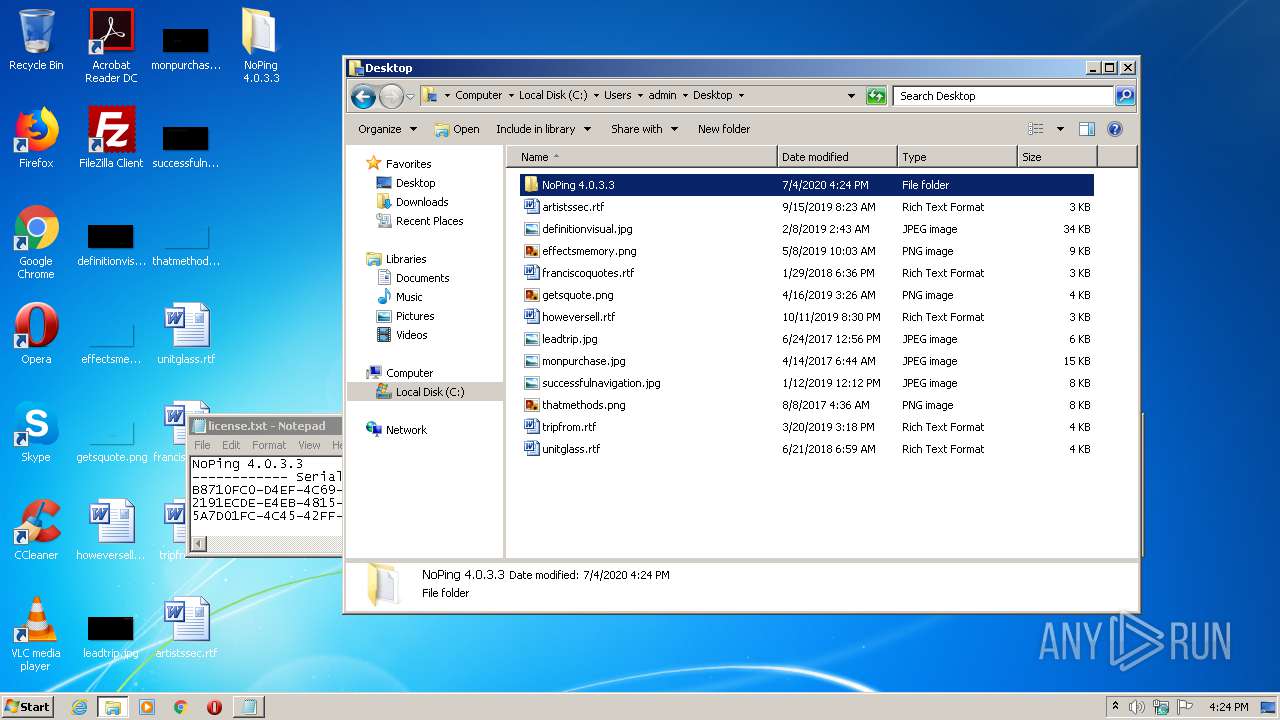
Task: Toggle the preview pane icon
Action: (x=1087, y=129)
